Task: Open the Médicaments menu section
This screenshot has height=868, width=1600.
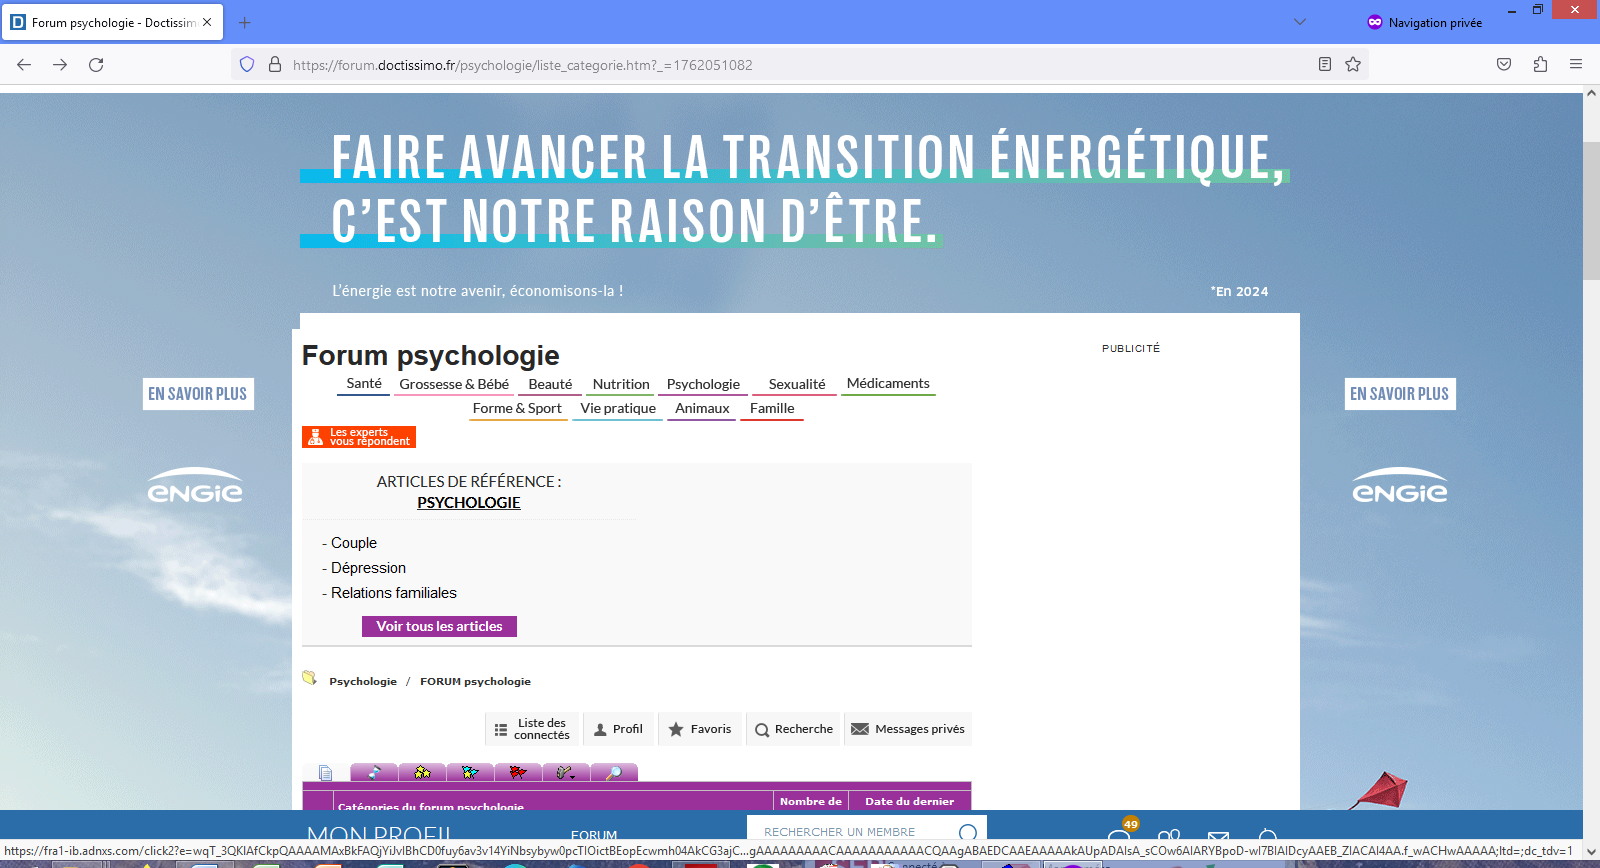Action: [x=888, y=384]
